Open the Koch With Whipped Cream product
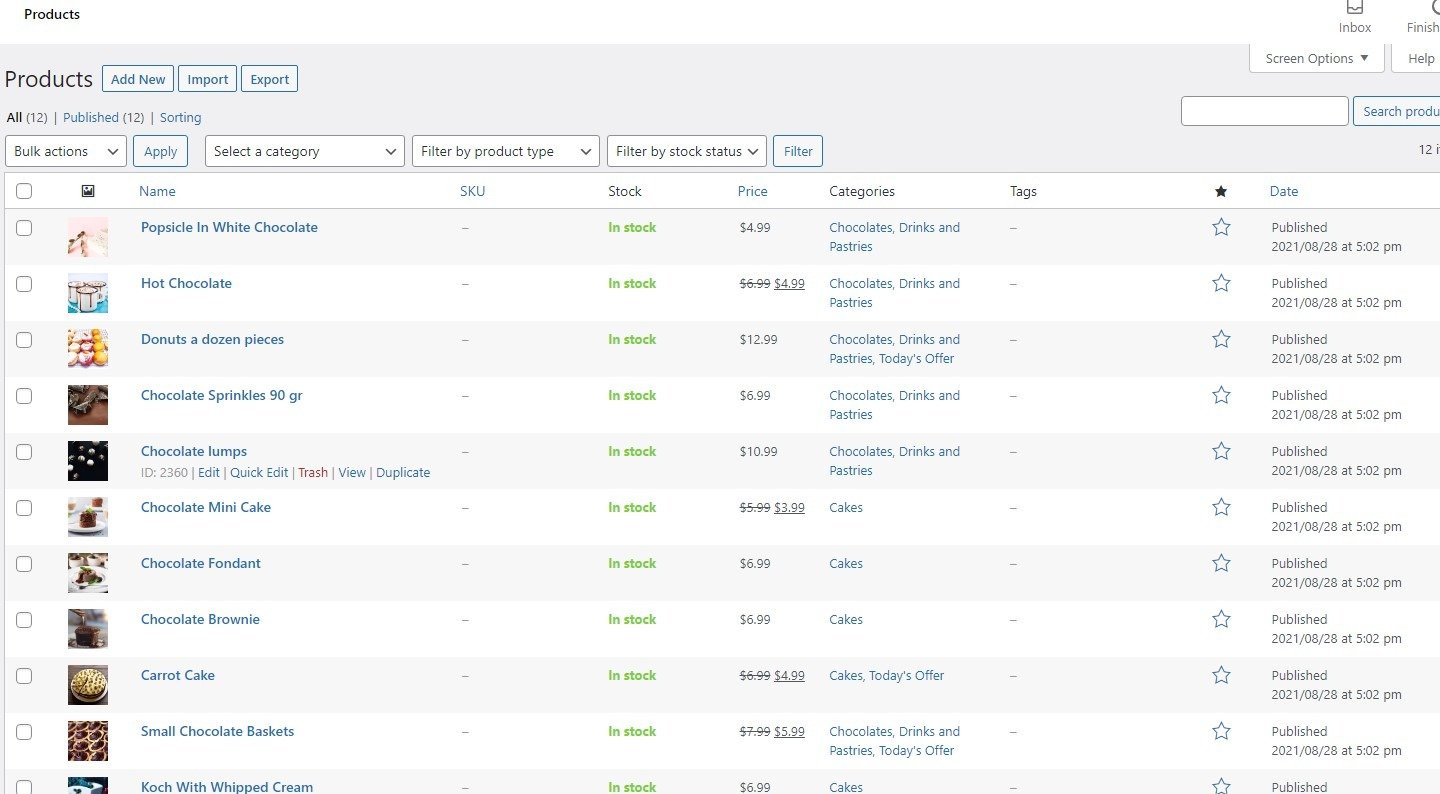The image size is (1440, 794). pos(227,787)
